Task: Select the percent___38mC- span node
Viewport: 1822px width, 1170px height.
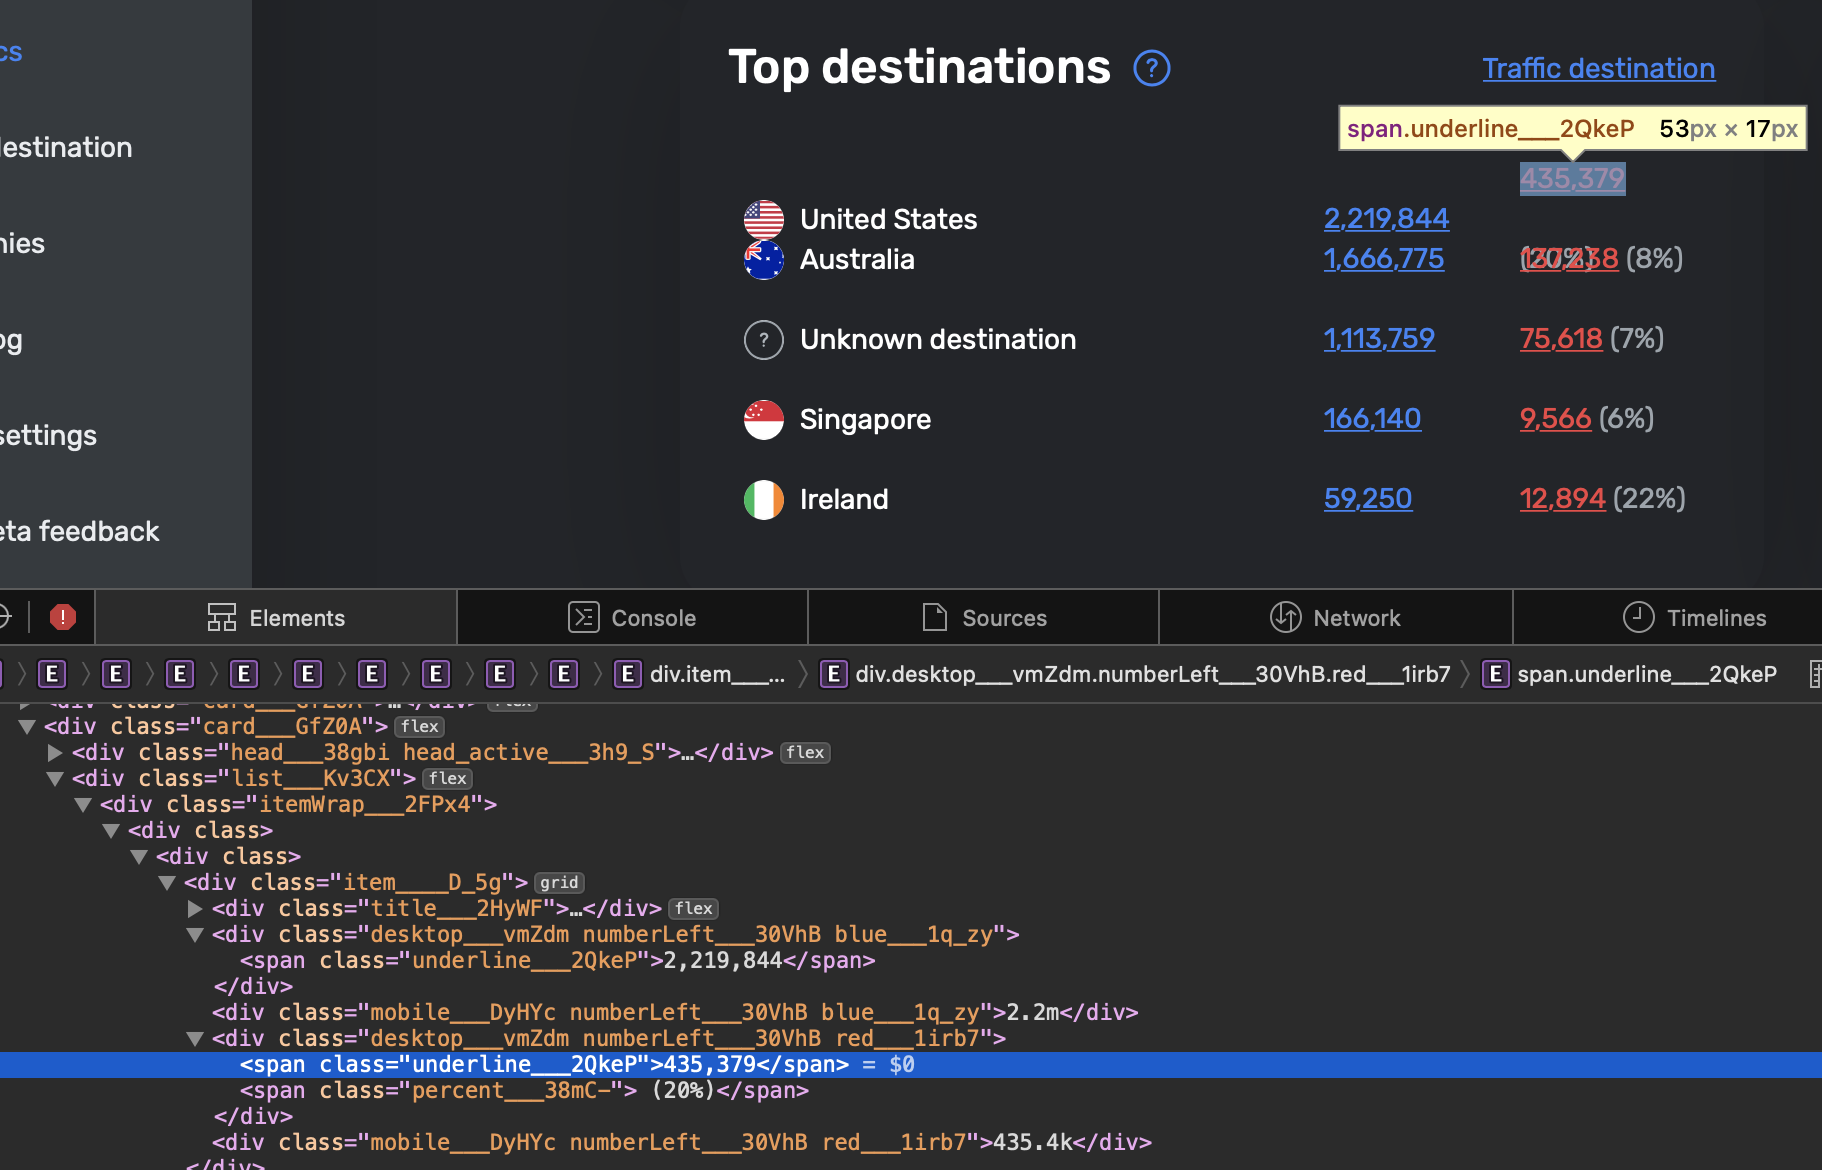Action: click(524, 1090)
